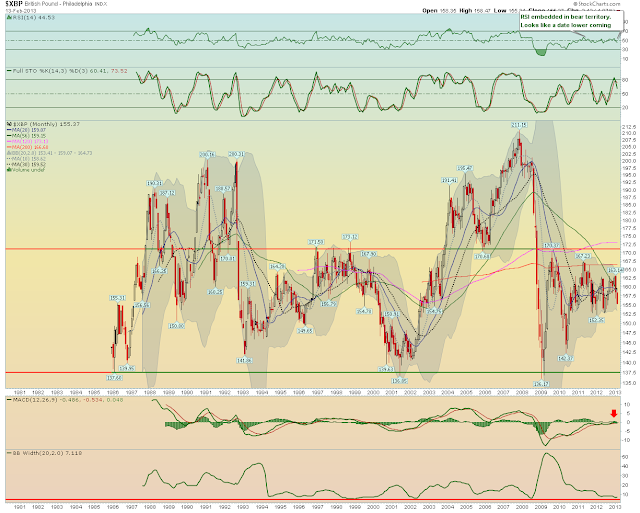Click the 60 value on BB Width axis

coord(625,457)
